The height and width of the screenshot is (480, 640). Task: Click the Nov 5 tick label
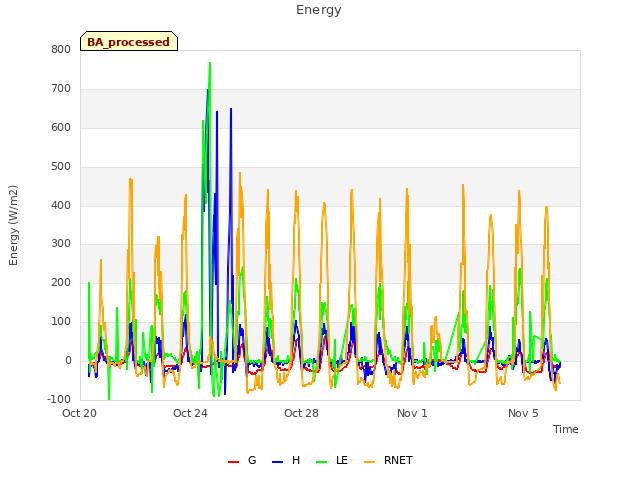point(523,413)
